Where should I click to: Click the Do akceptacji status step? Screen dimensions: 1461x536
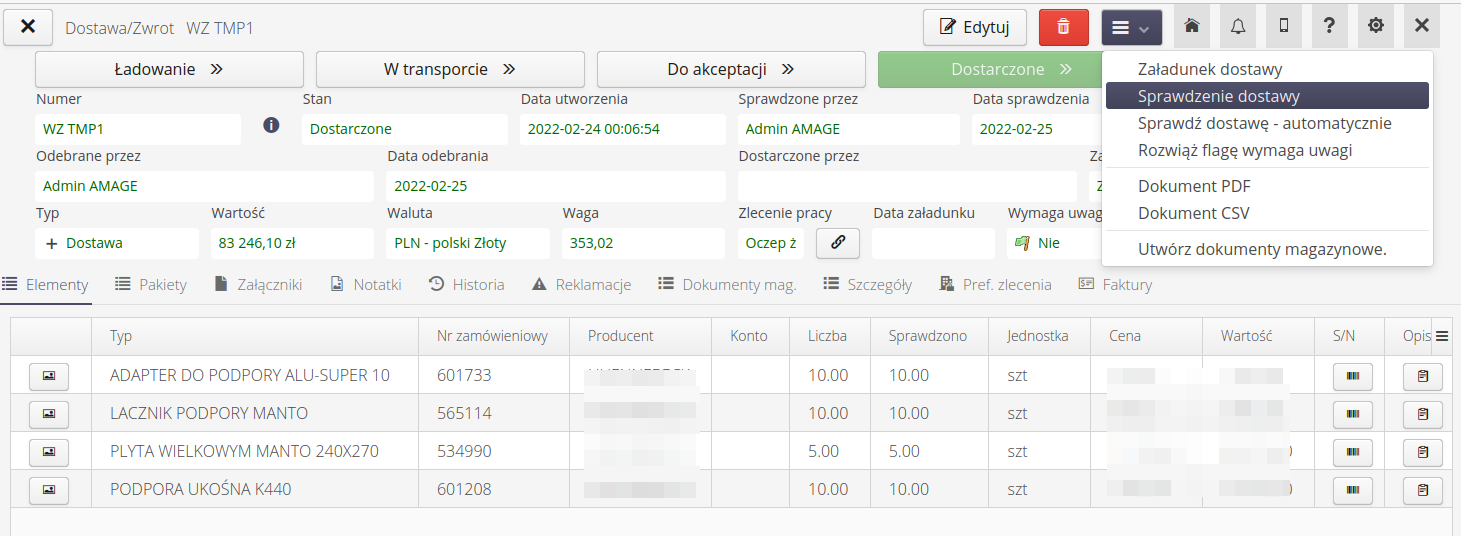click(731, 70)
